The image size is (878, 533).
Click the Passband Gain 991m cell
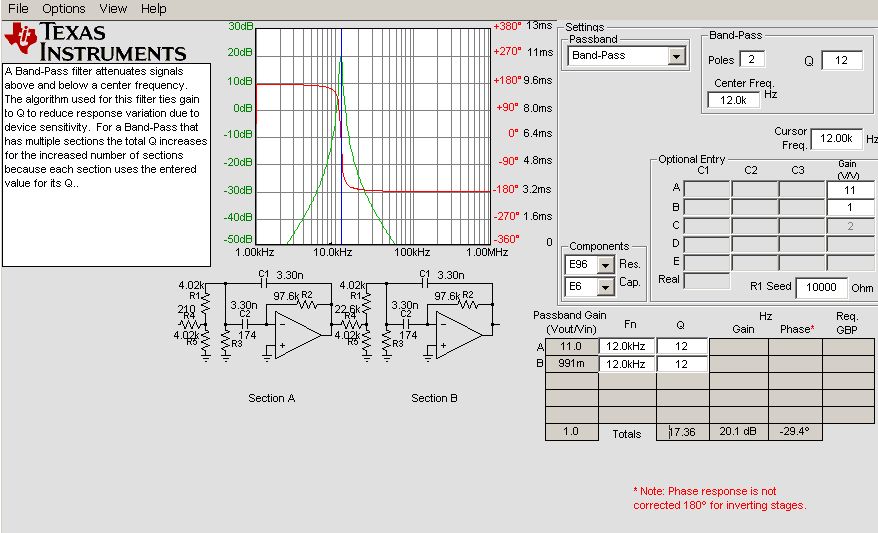[x=571, y=364]
